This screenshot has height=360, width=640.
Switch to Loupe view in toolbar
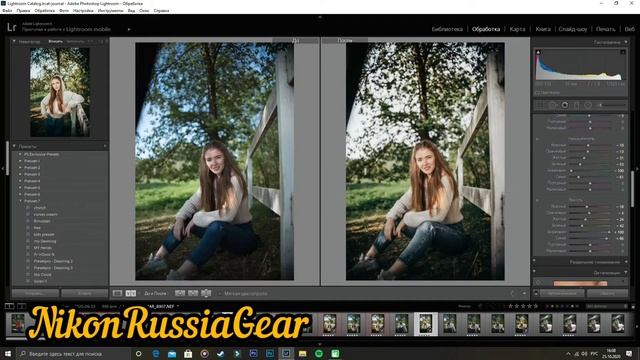[x=118, y=293]
